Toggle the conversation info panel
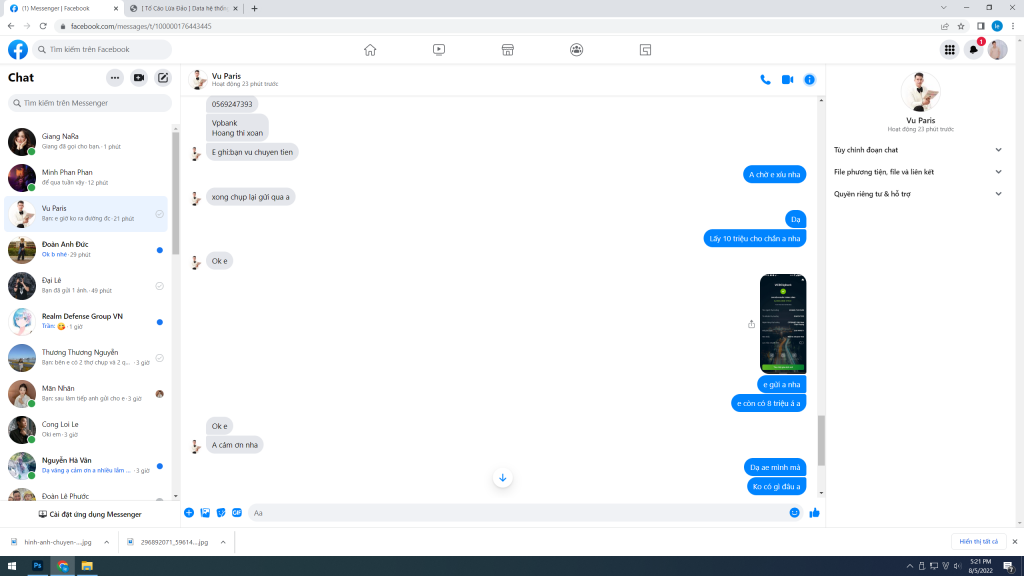This screenshot has height=576, width=1024. point(809,80)
